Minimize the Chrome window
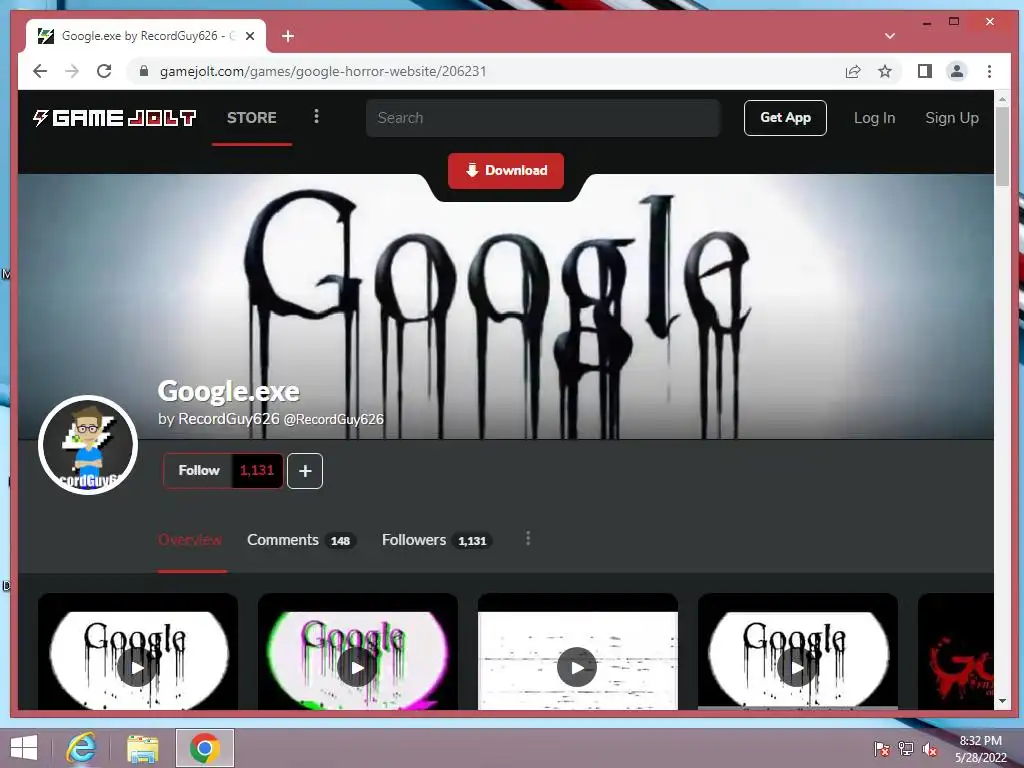This screenshot has width=1024, height=768. pos(926,22)
